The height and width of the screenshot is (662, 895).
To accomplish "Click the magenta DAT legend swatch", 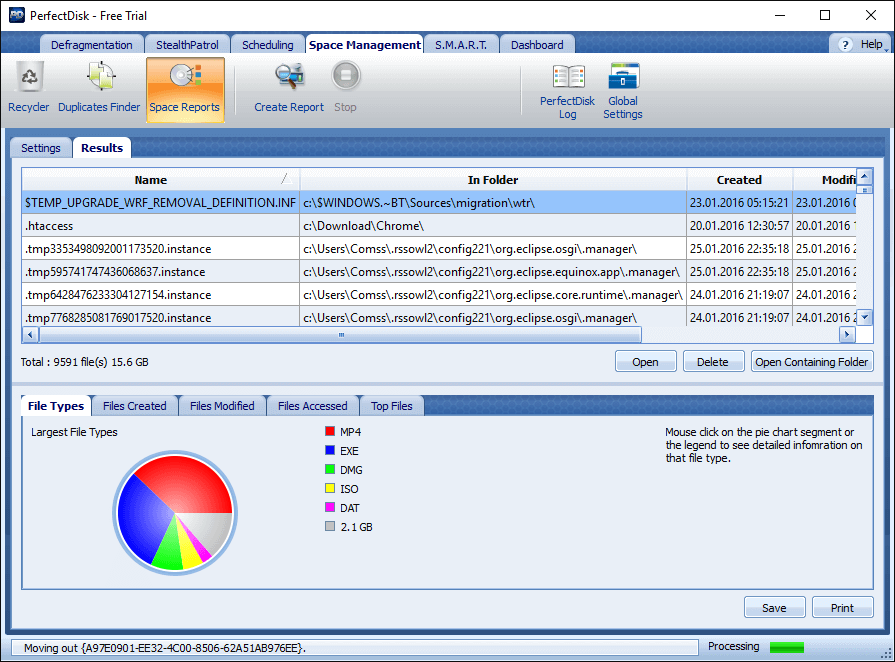I will click(x=330, y=507).
